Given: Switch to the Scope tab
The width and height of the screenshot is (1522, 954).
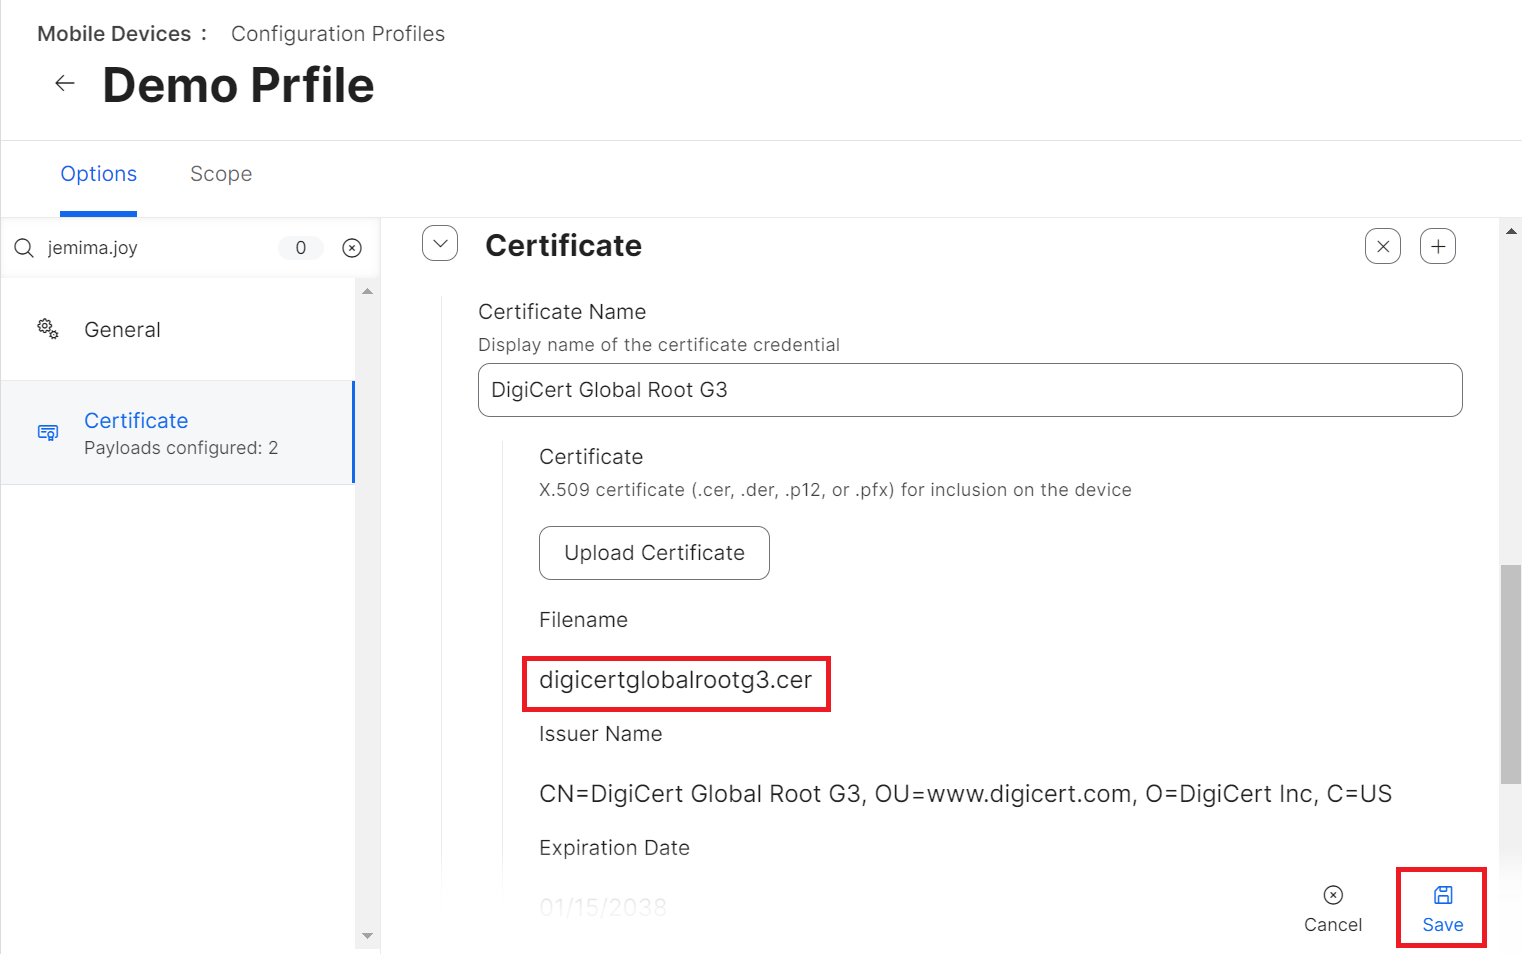Looking at the screenshot, I should tap(221, 174).
